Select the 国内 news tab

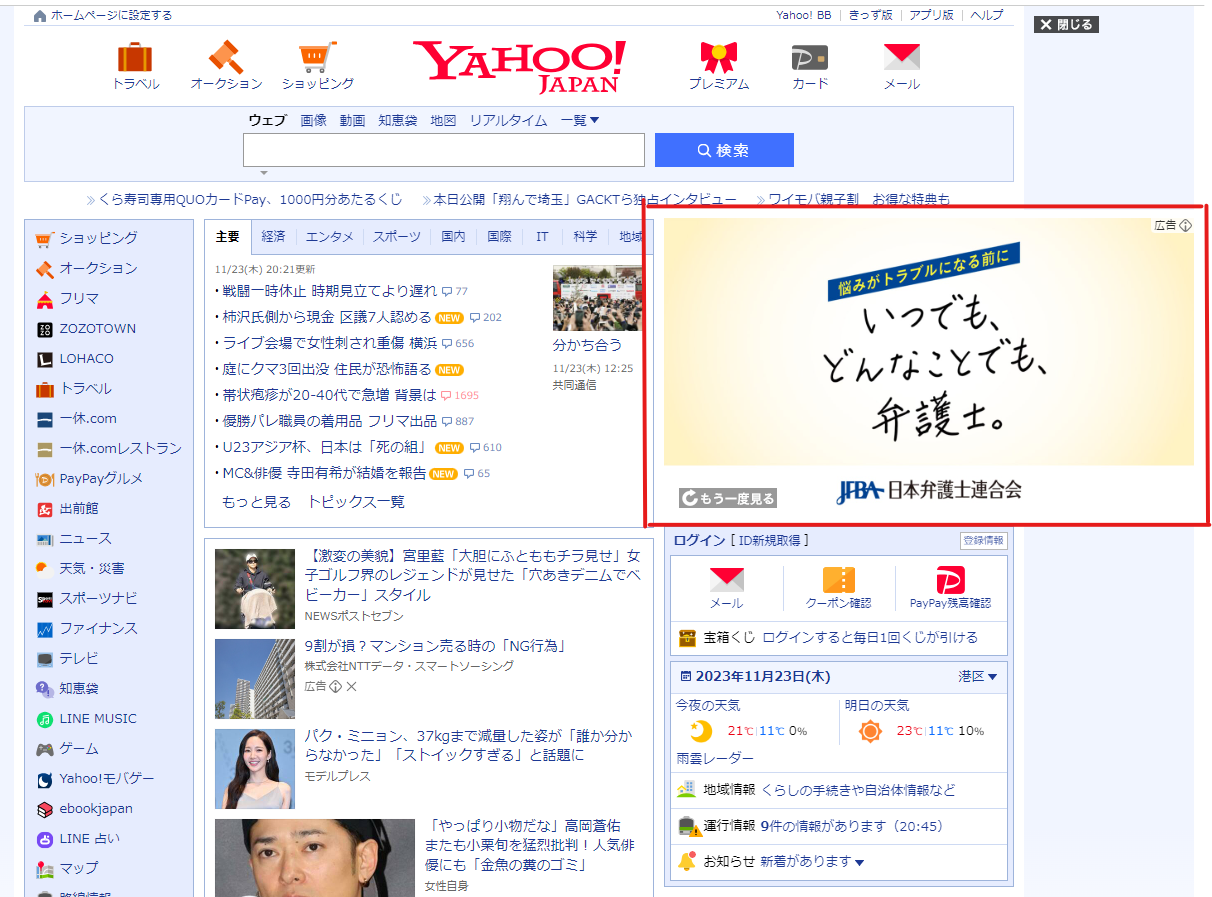(454, 236)
